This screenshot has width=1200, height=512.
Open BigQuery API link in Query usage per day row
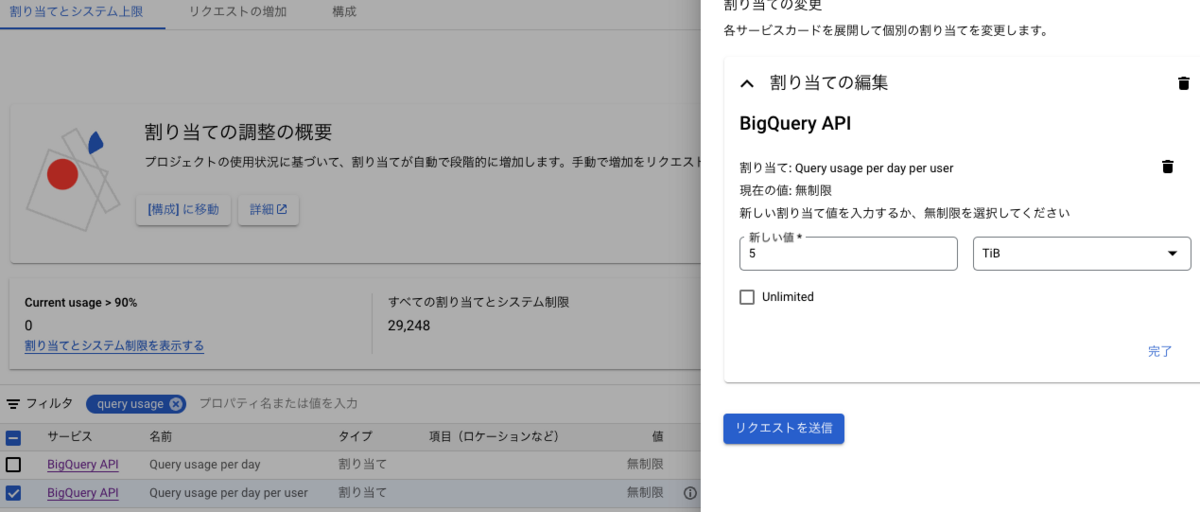pyautogui.click(x=83, y=465)
